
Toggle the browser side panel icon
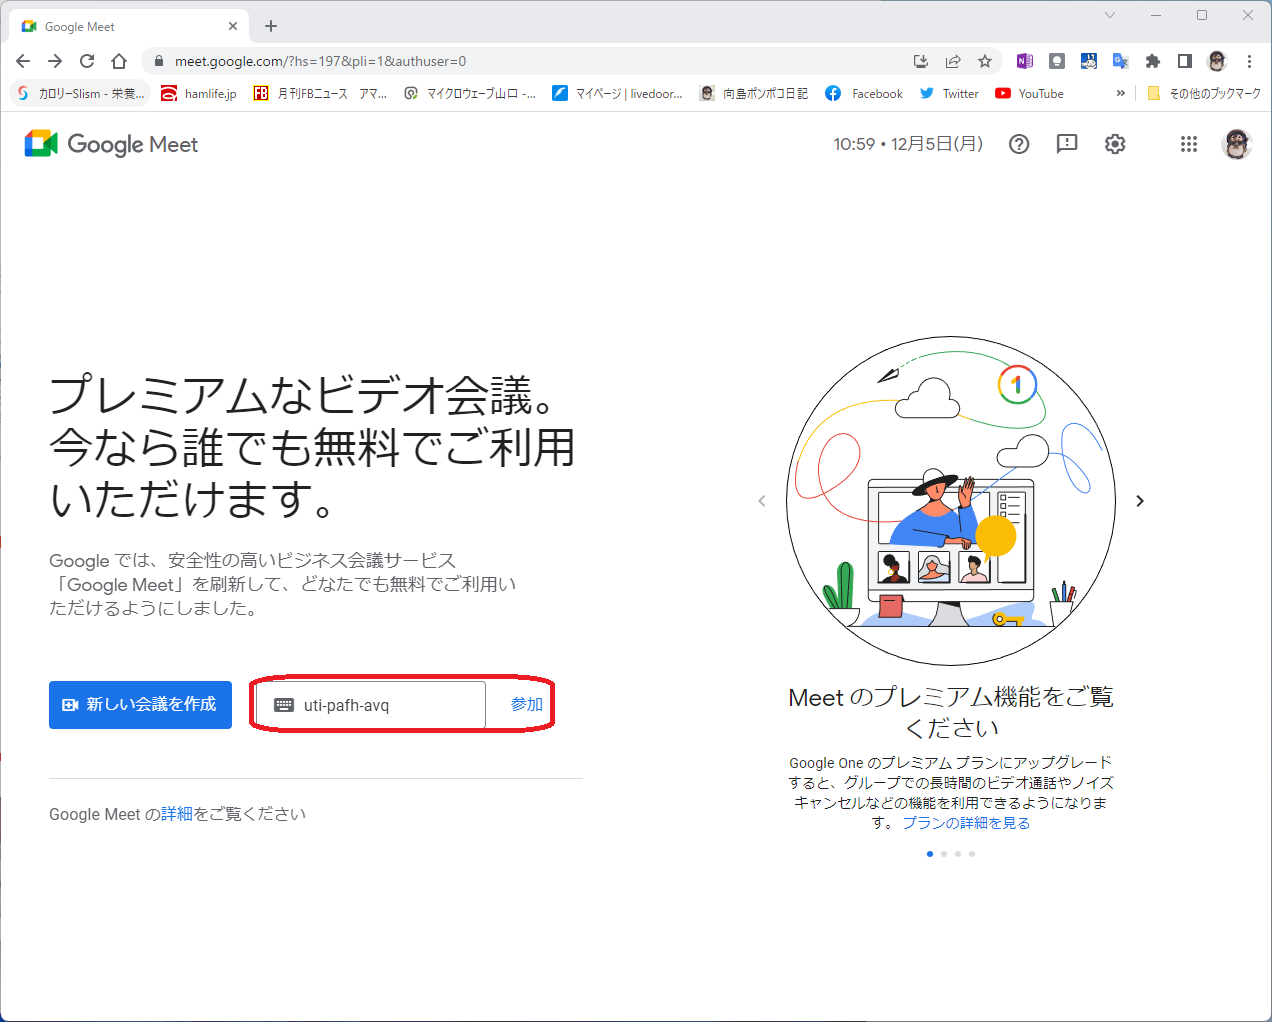(x=1185, y=61)
